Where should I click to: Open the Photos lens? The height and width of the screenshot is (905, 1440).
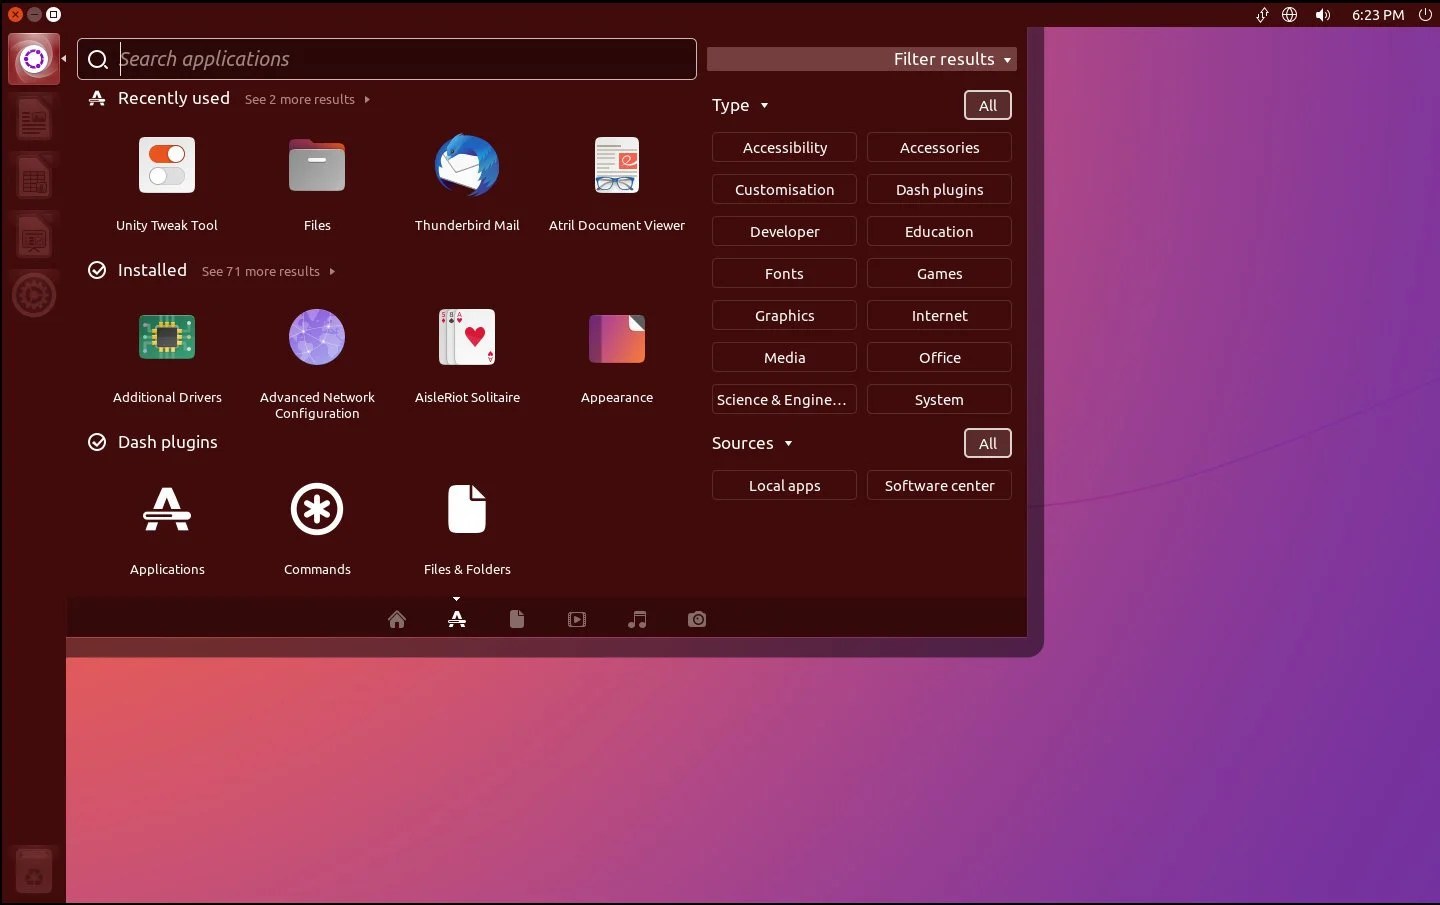(697, 619)
